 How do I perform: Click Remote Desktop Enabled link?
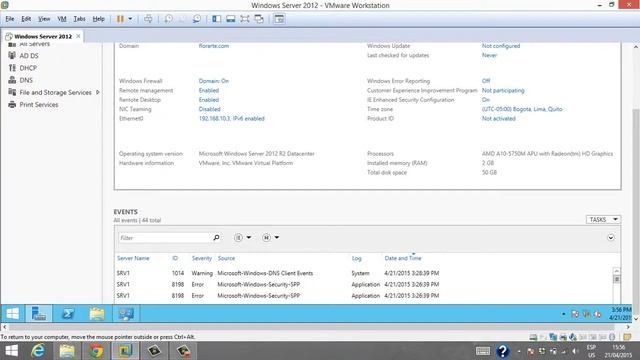[209, 100]
